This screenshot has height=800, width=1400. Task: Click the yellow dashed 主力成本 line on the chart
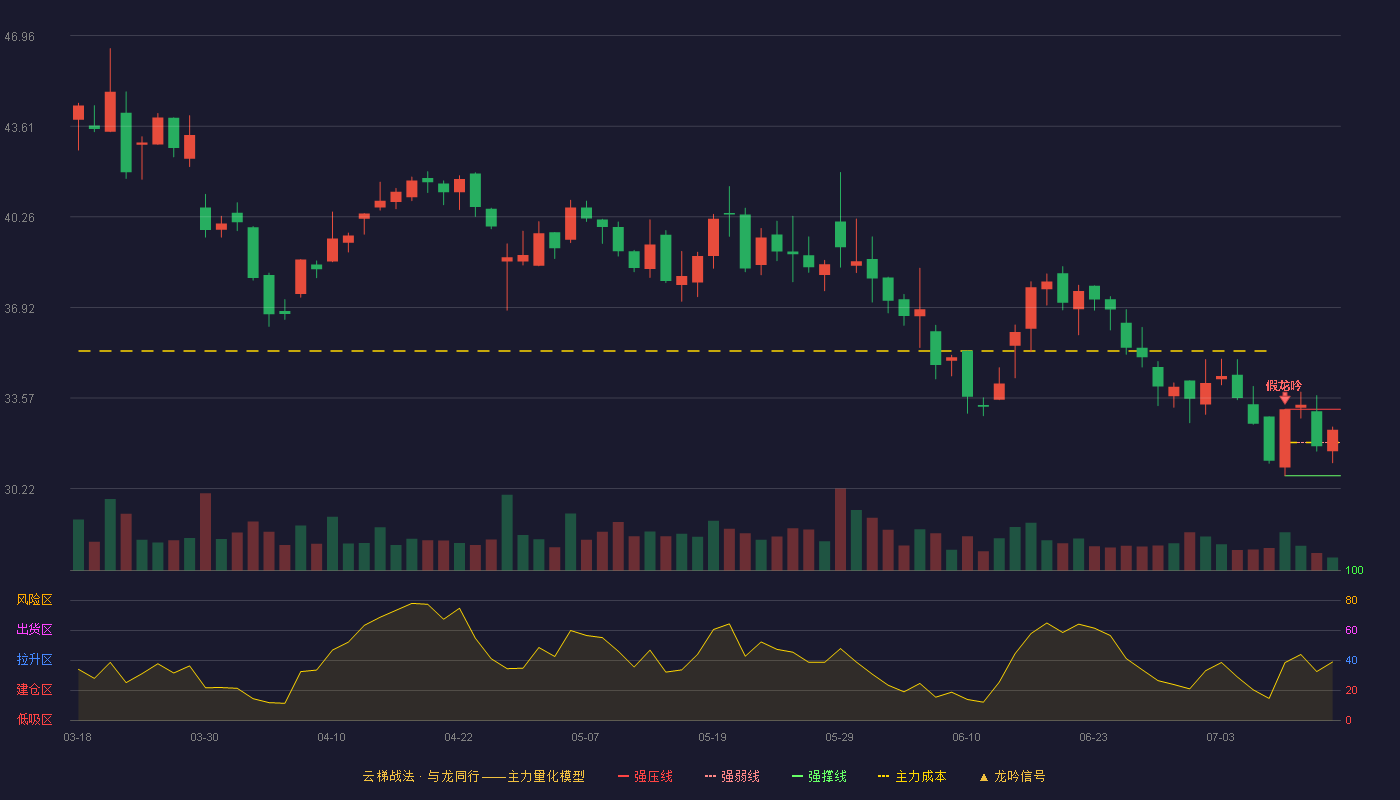point(673,351)
